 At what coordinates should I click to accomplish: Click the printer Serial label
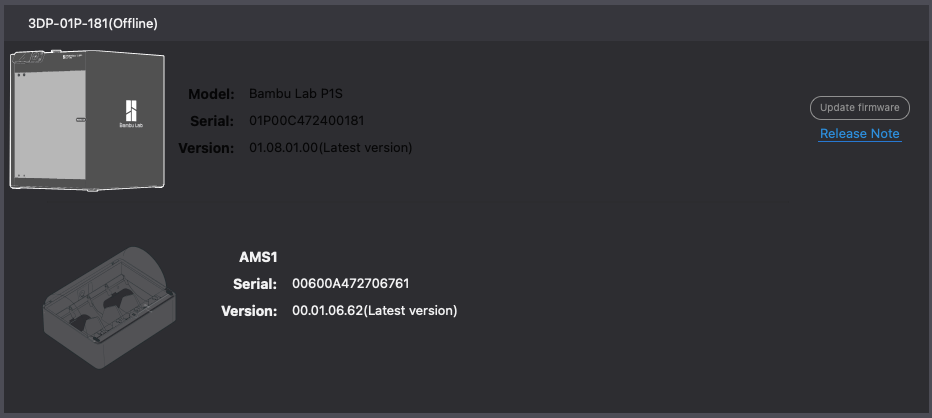[212, 121]
